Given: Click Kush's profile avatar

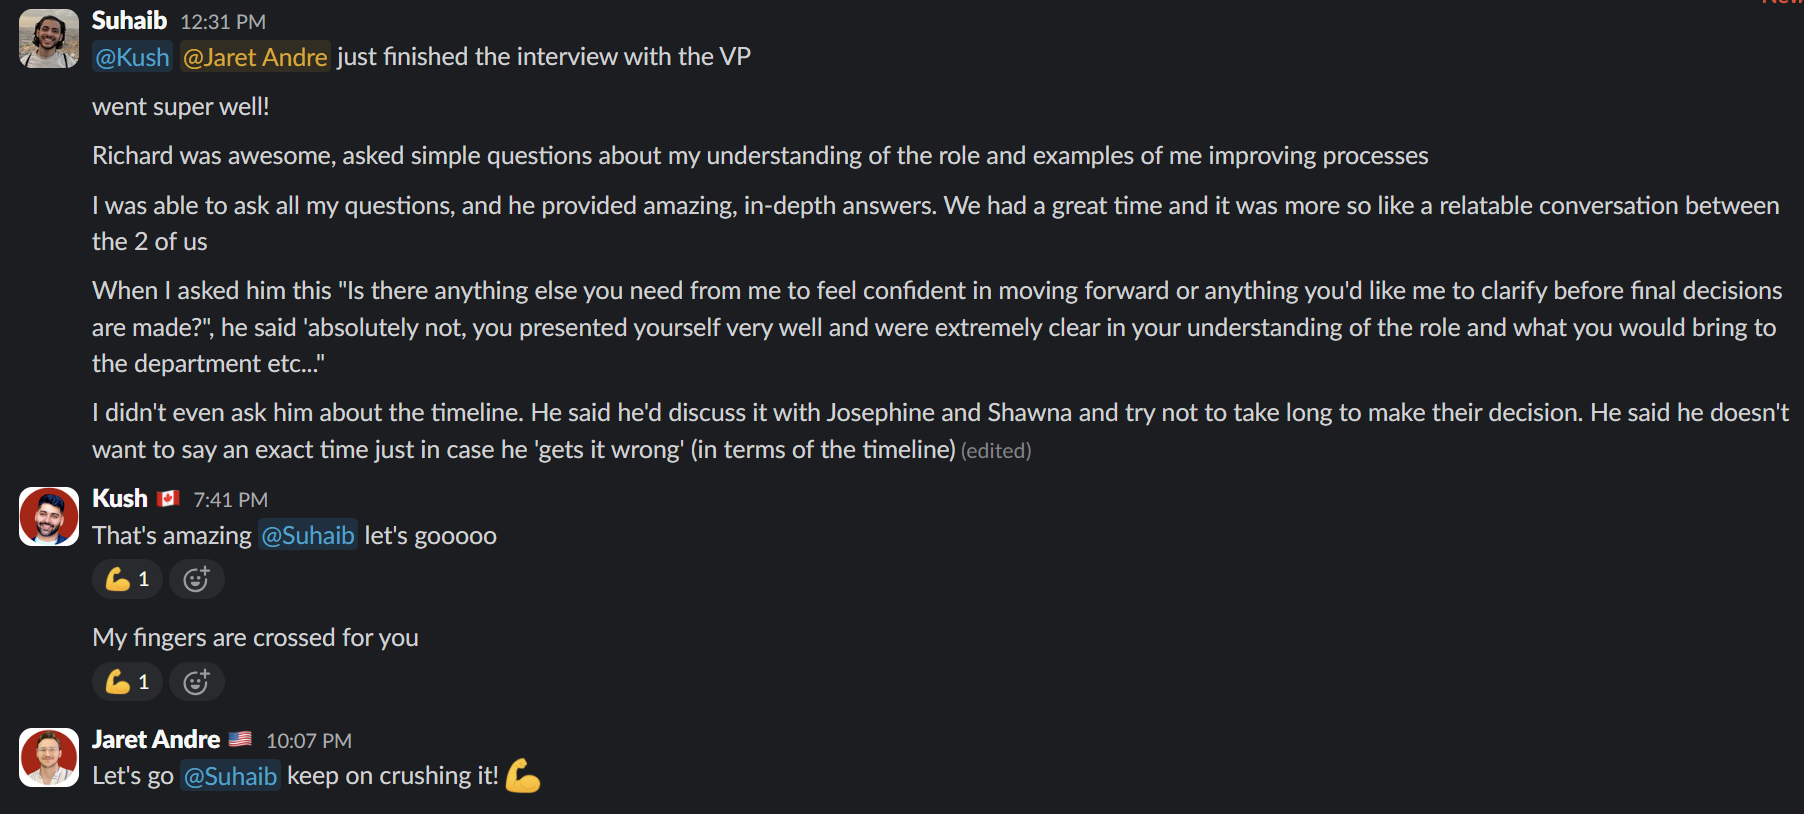Looking at the screenshot, I should pyautogui.click(x=49, y=516).
